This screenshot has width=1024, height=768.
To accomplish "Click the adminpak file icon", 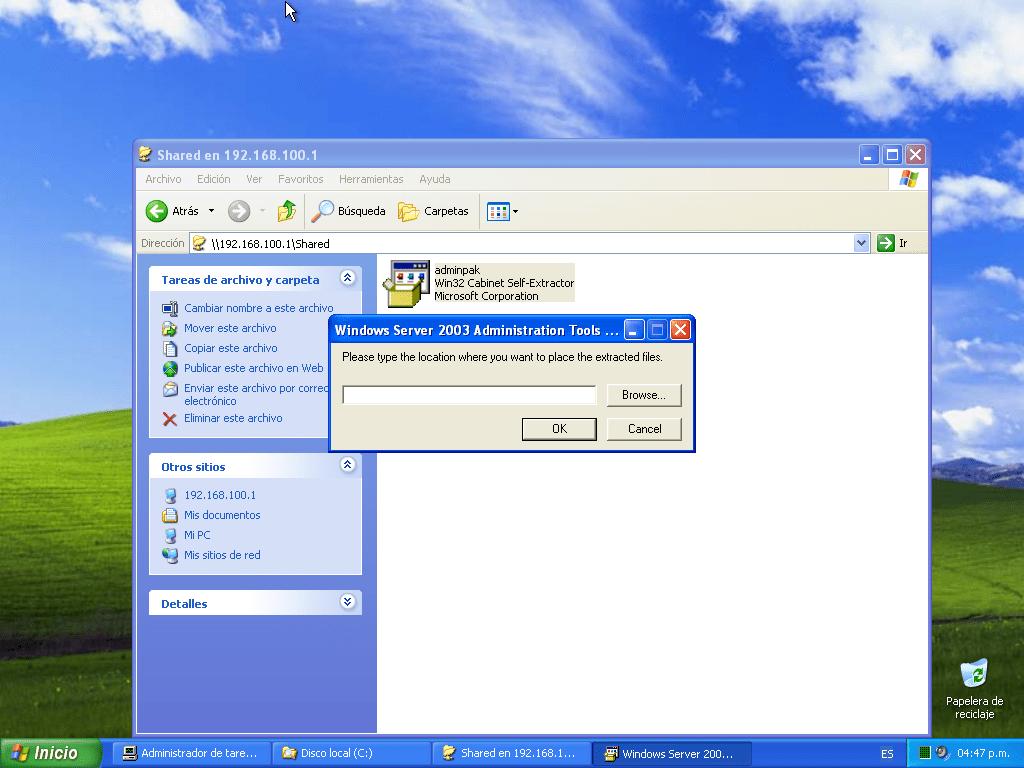I will tap(407, 284).
